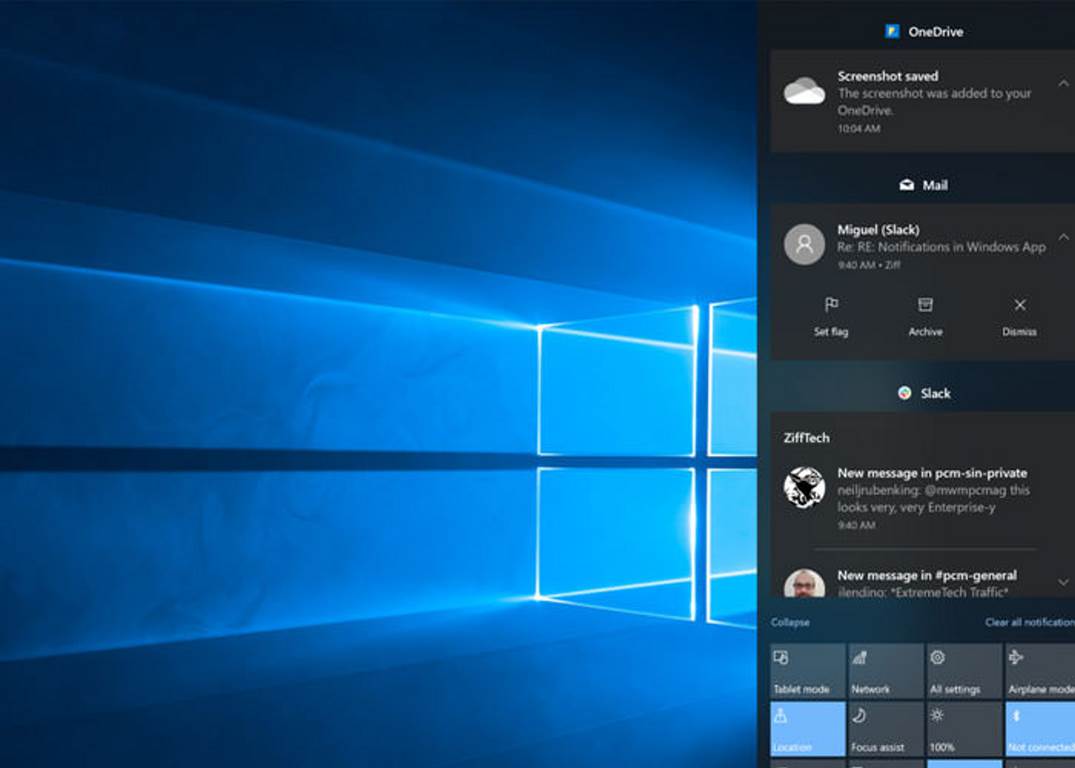Open All settings quick action tile
Viewport: 1075px width, 768px height.
[x=964, y=671]
